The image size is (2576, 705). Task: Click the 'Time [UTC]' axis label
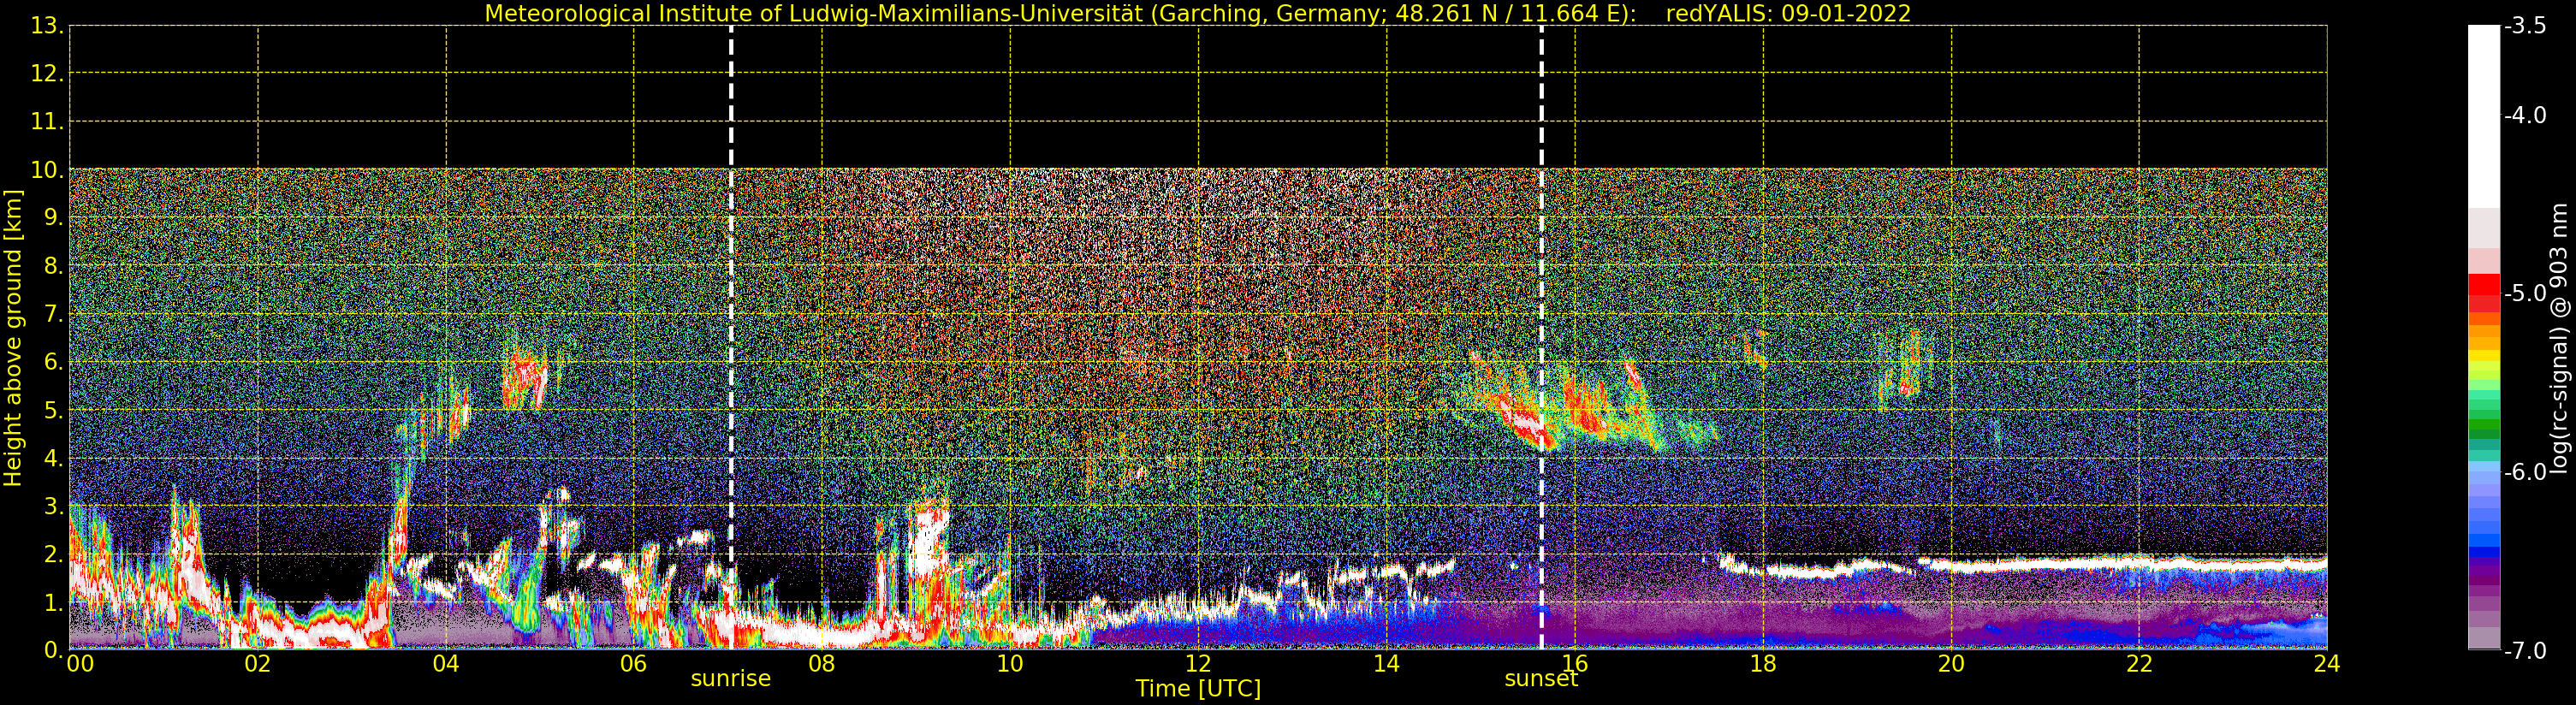pyautogui.click(x=1197, y=689)
